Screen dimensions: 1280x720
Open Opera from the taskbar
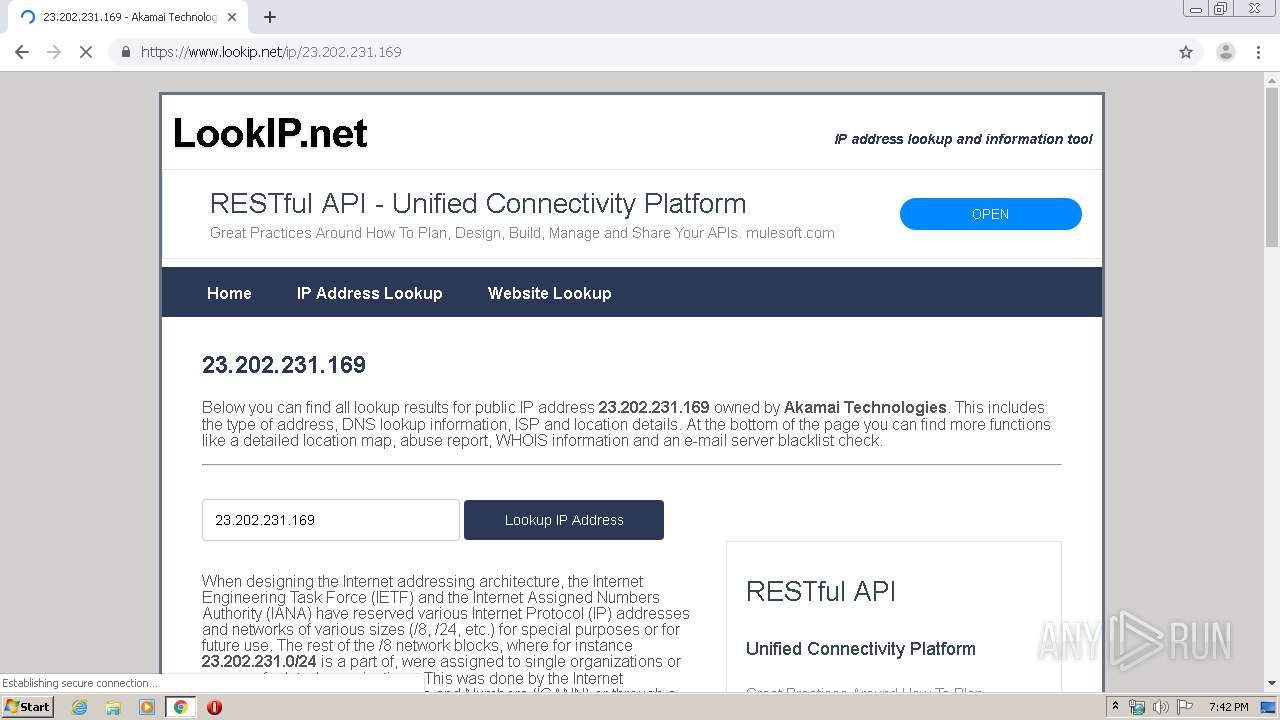click(x=214, y=707)
